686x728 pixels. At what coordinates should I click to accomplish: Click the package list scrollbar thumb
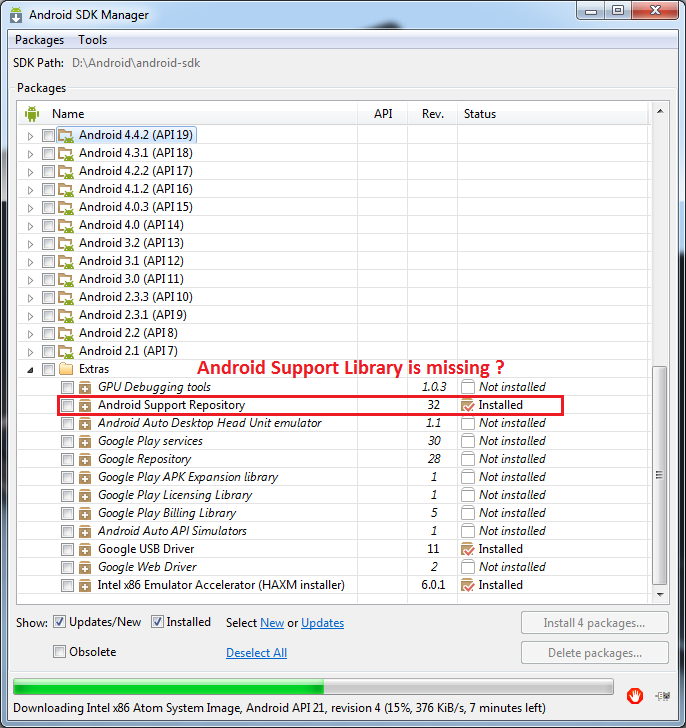(x=659, y=475)
